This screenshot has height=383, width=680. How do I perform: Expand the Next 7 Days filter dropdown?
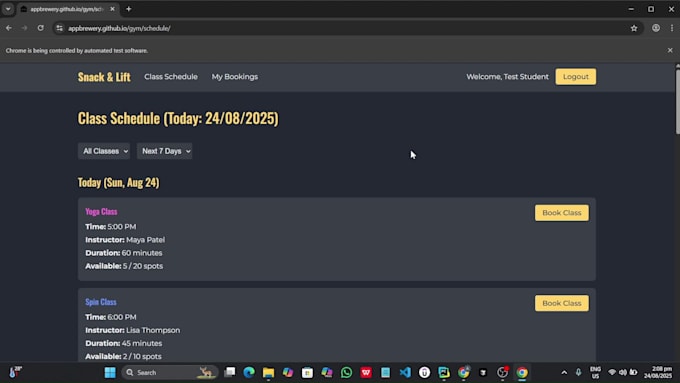pos(164,151)
